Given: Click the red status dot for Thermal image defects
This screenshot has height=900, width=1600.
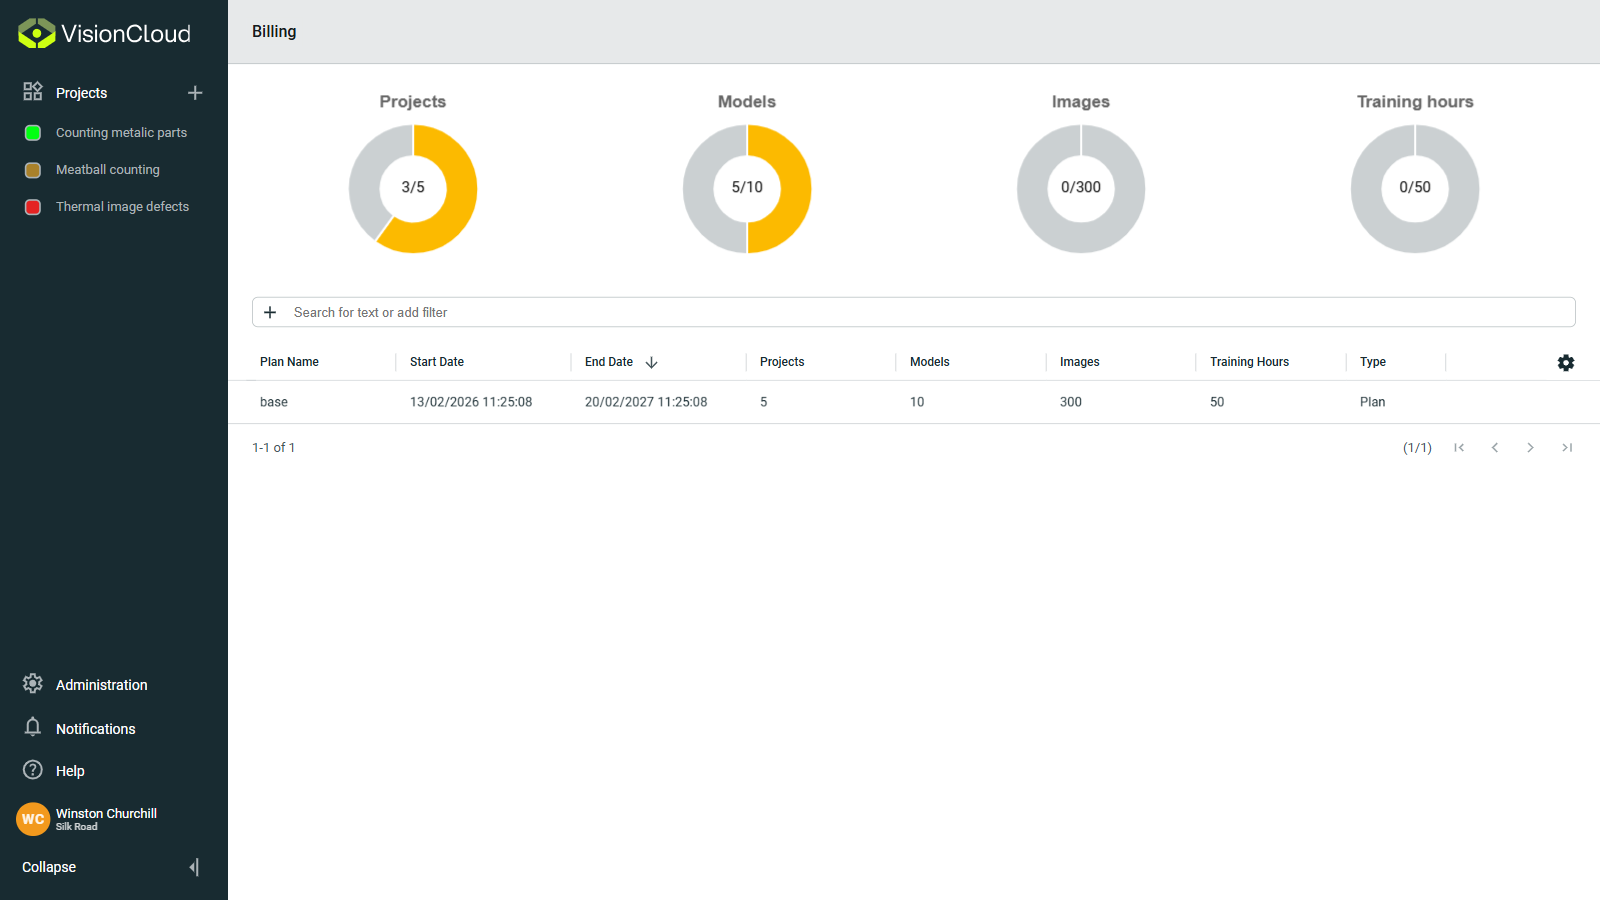Looking at the screenshot, I should (x=32, y=206).
